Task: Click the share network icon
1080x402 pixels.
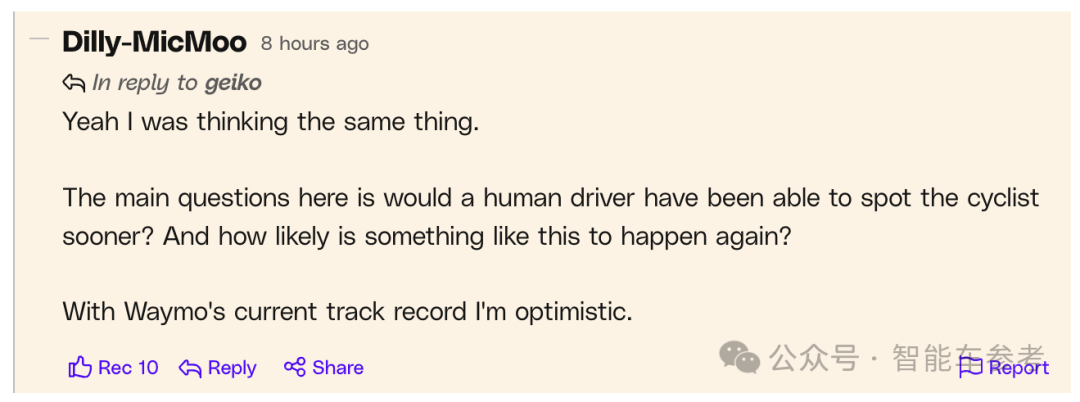Action: [294, 368]
